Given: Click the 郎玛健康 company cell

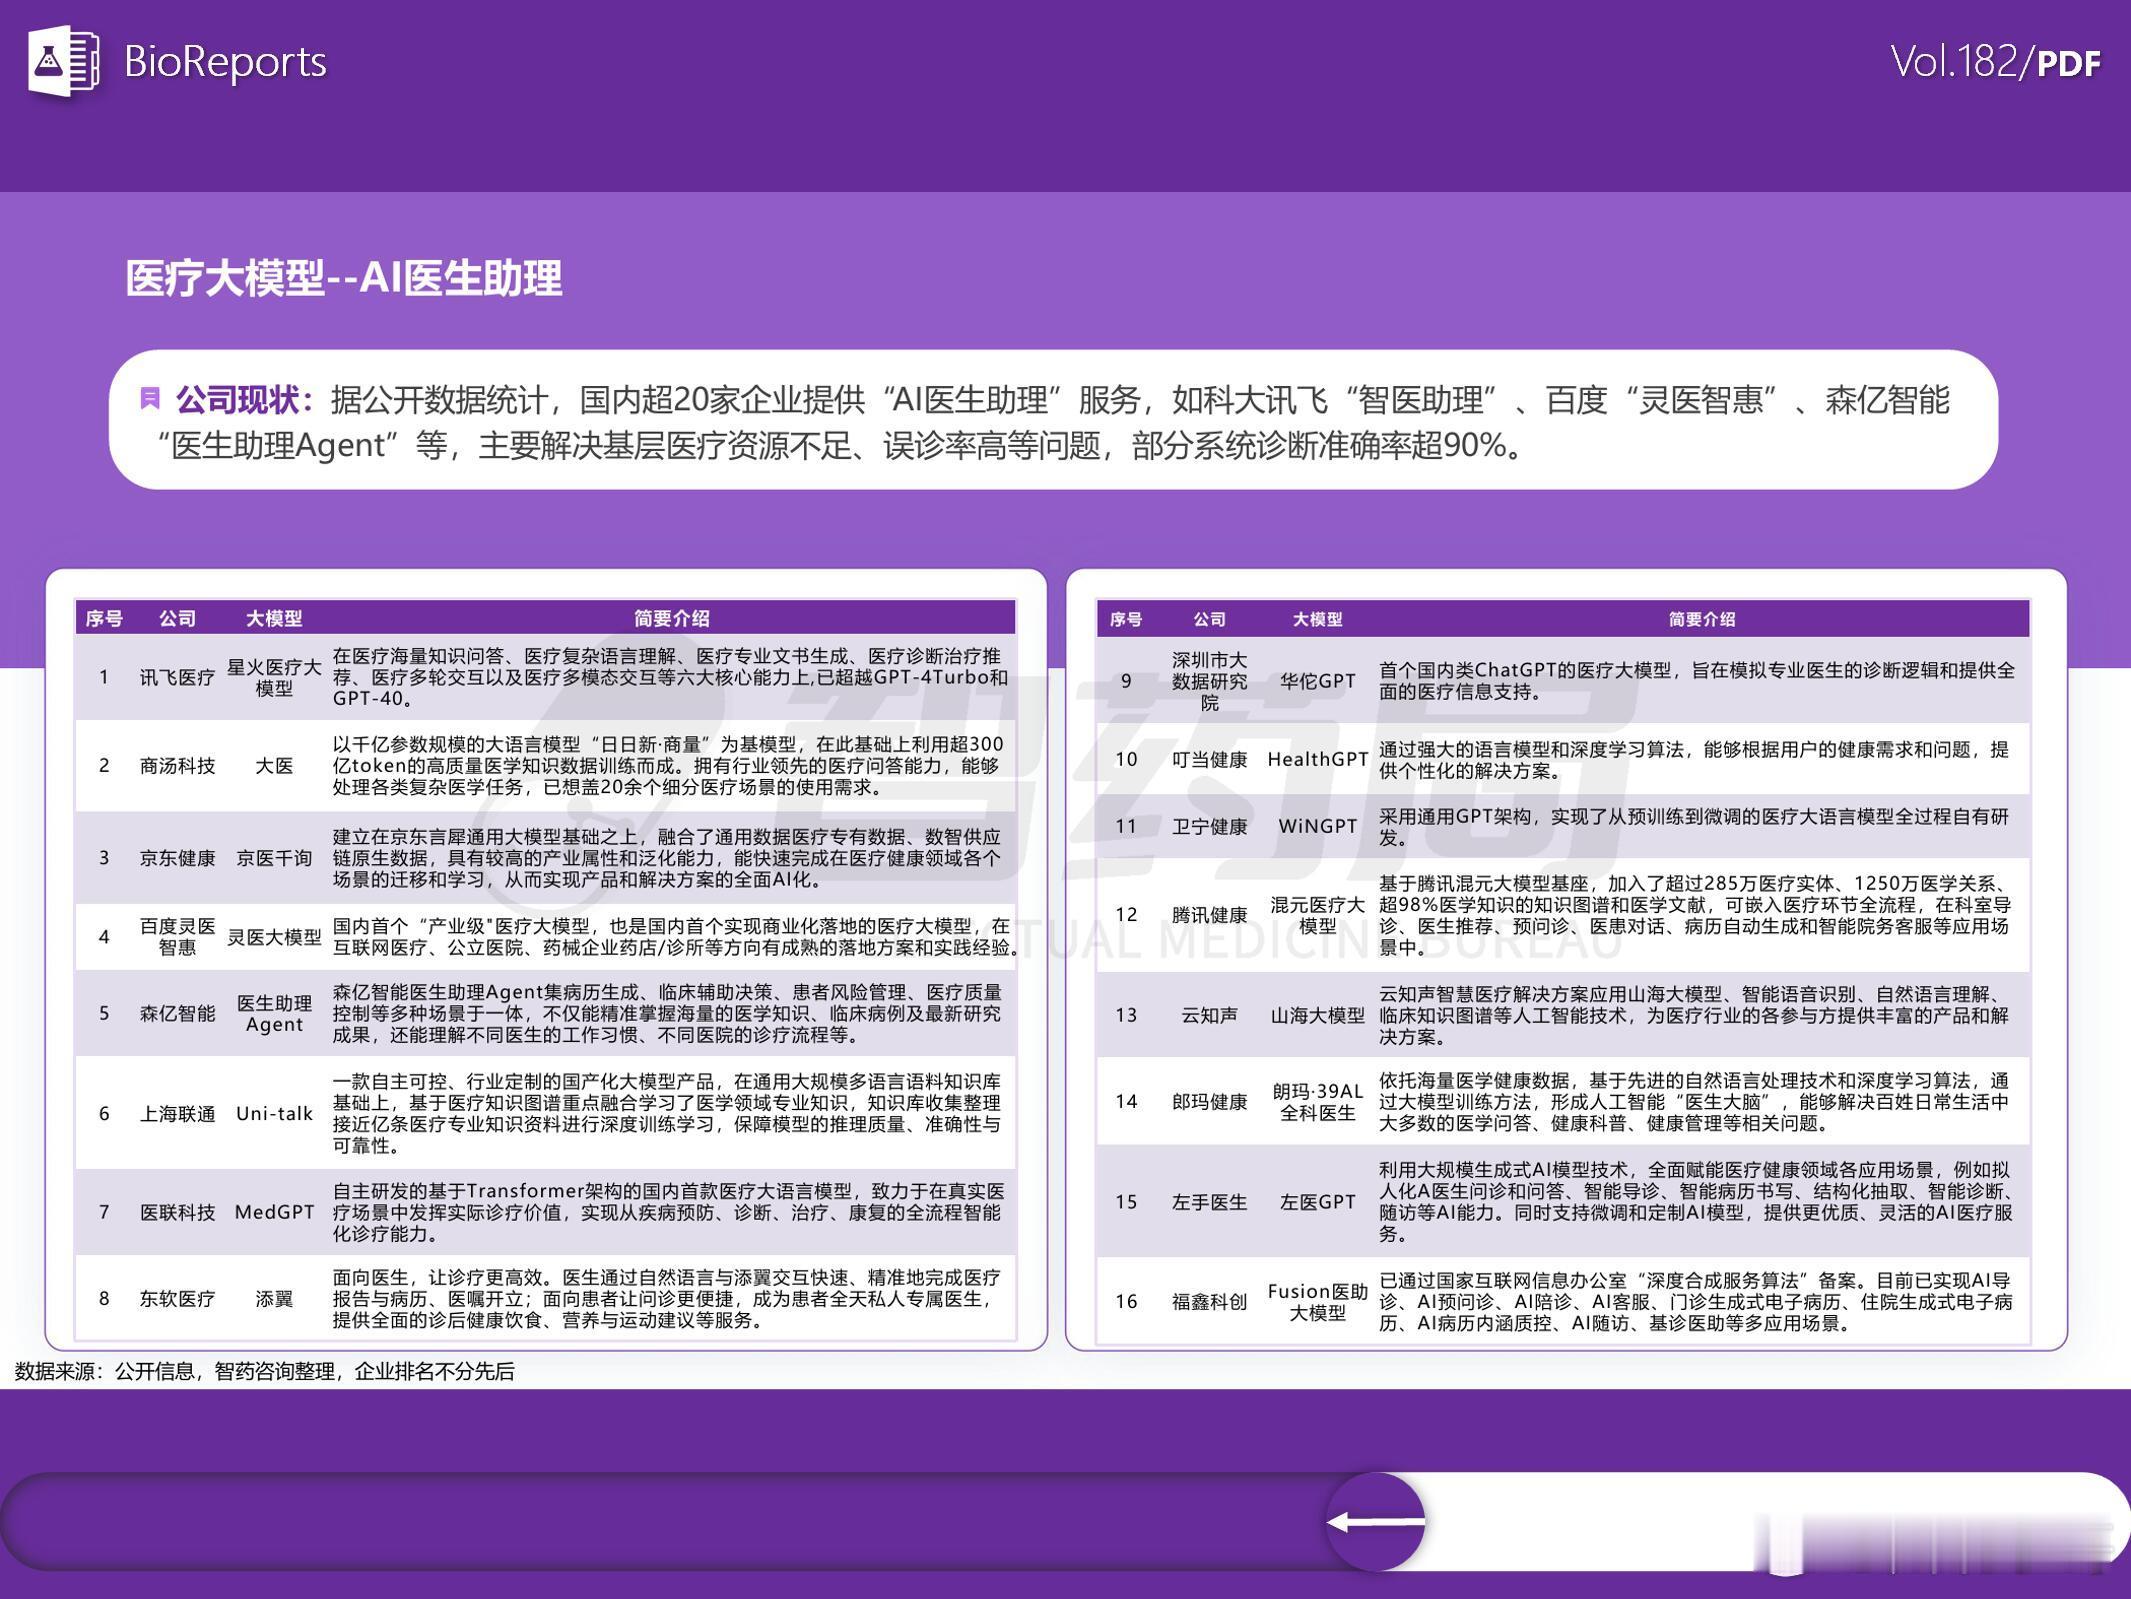Looking at the screenshot, I should 1209,1101.
